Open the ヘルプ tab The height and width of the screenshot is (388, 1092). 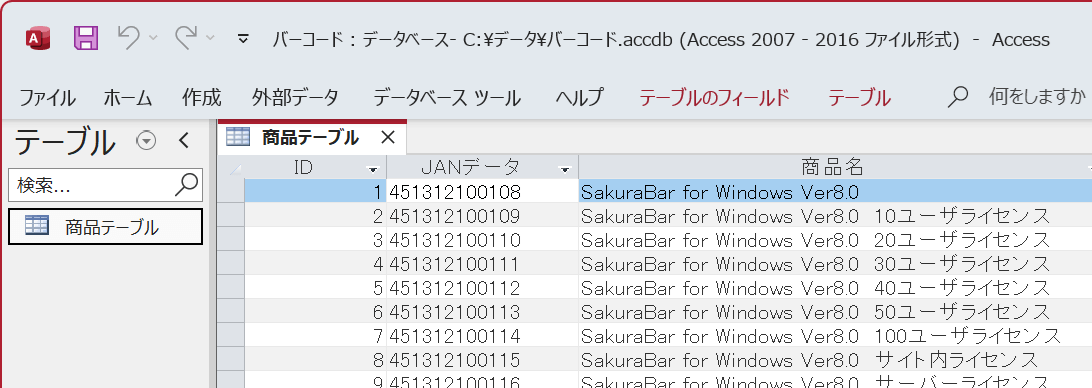(579, 98)
